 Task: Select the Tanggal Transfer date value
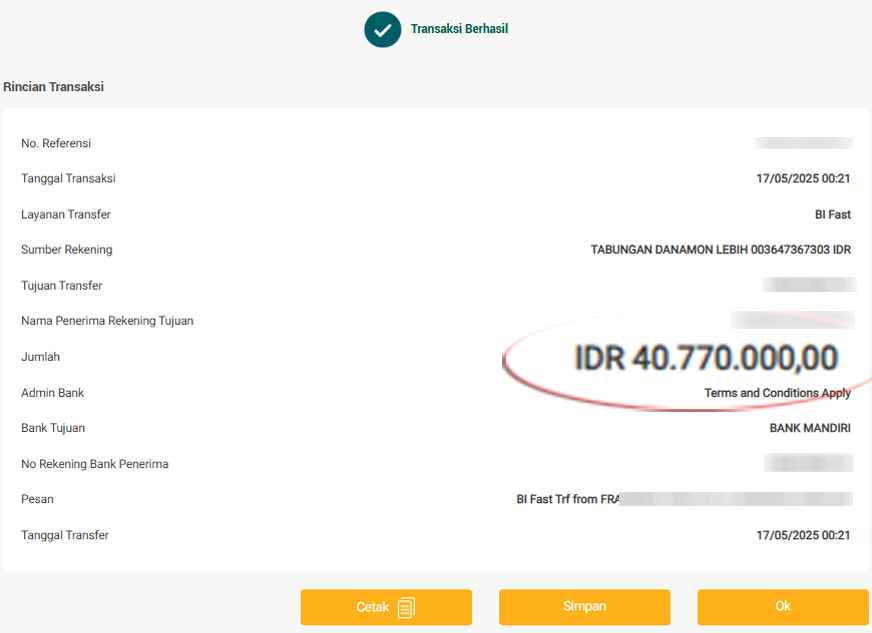click(x=803, y=535)
